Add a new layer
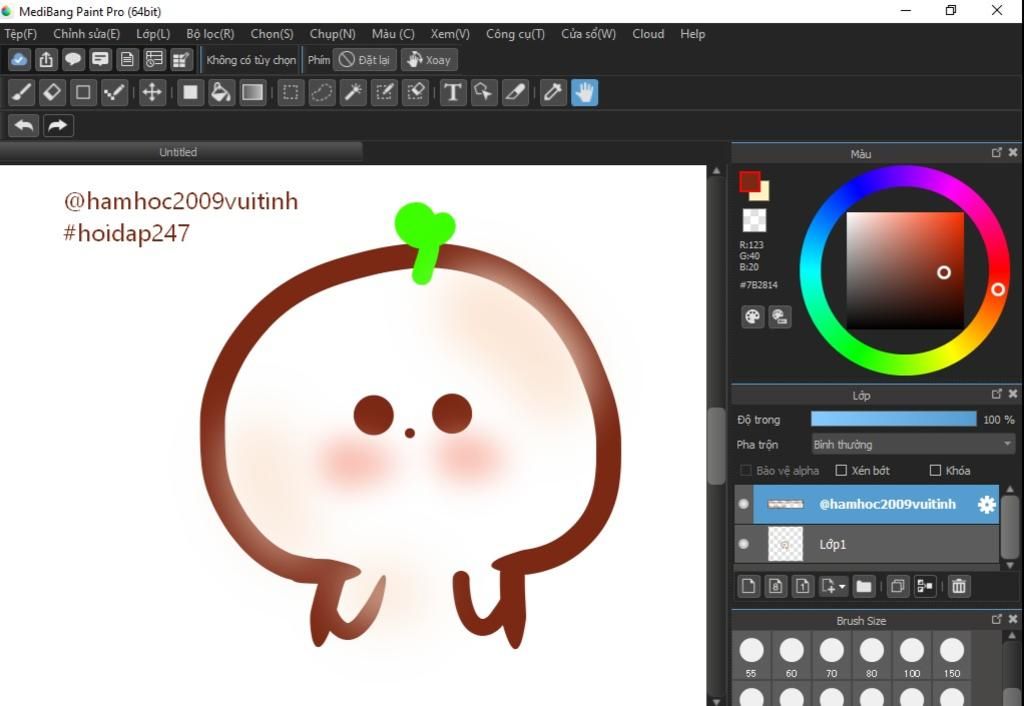 [x=748, y=586]
